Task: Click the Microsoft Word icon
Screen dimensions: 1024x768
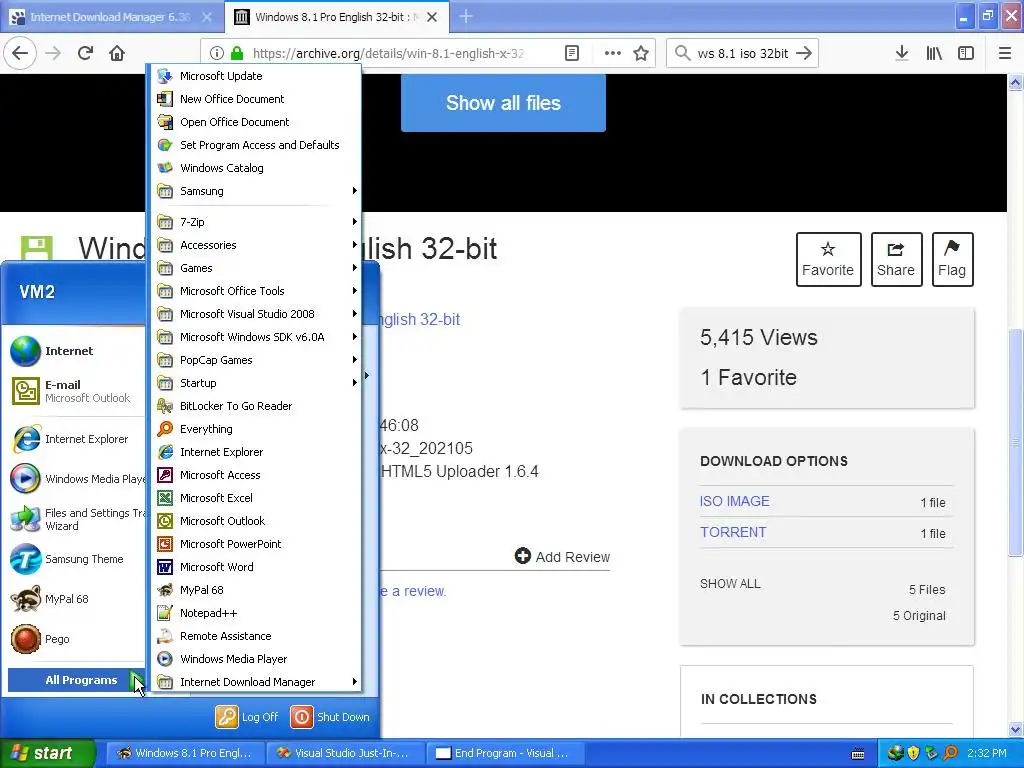Action: (165, 567)
